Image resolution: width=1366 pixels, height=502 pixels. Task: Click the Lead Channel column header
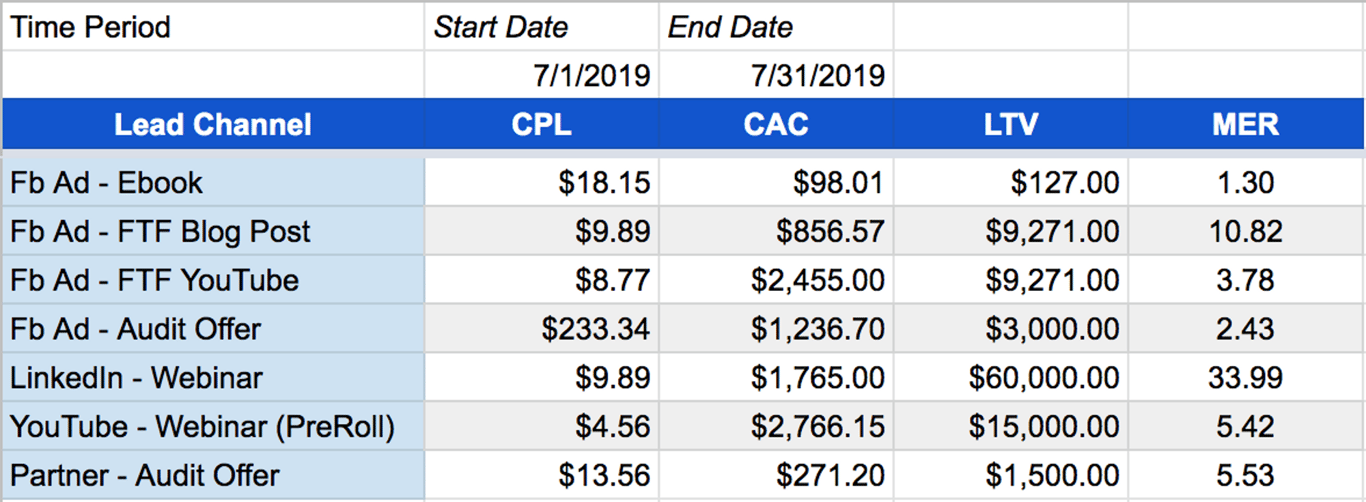213,124
